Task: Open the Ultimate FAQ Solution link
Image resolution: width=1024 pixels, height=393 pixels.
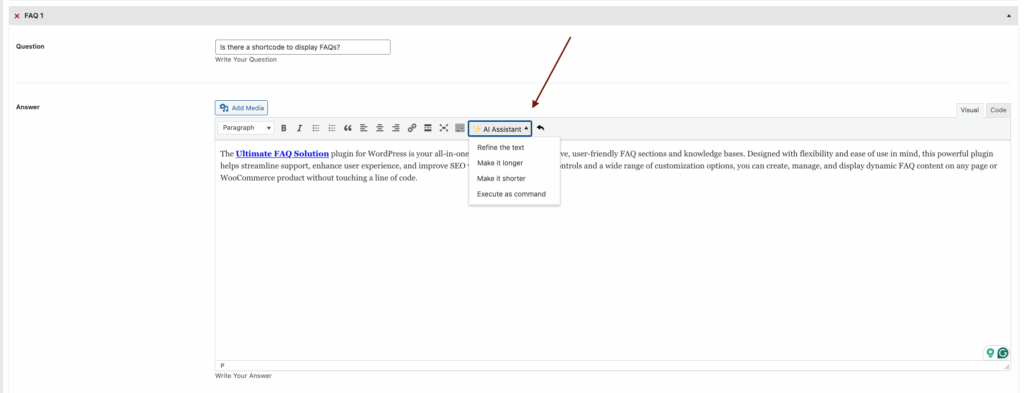Action: point(282,154)
